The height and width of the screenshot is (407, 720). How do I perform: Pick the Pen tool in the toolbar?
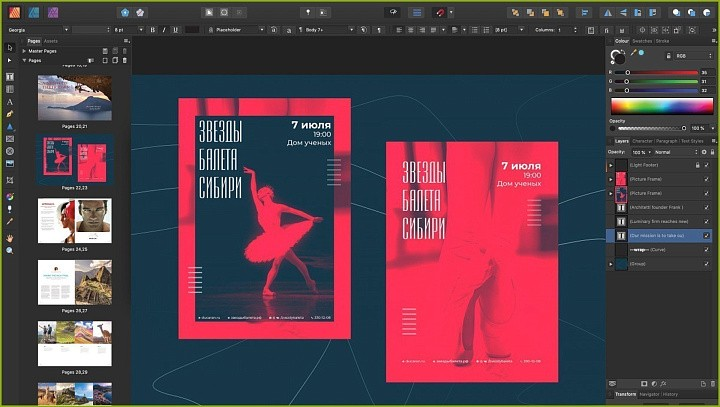(x=10, y=115)
